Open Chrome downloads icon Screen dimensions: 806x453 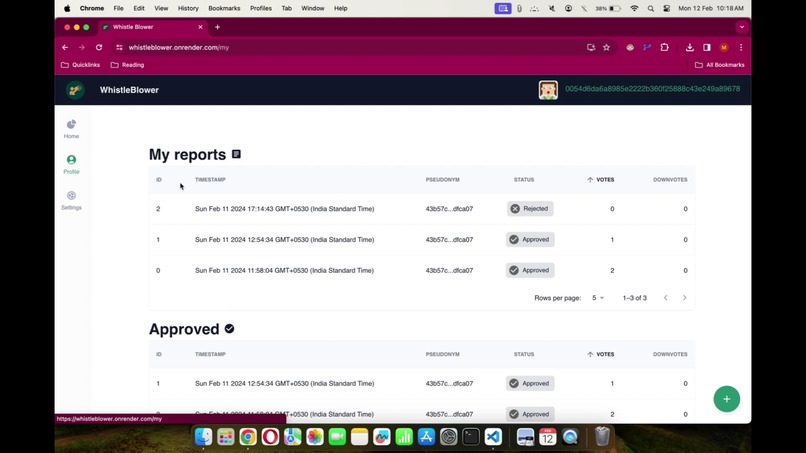(x=689, y=47)
